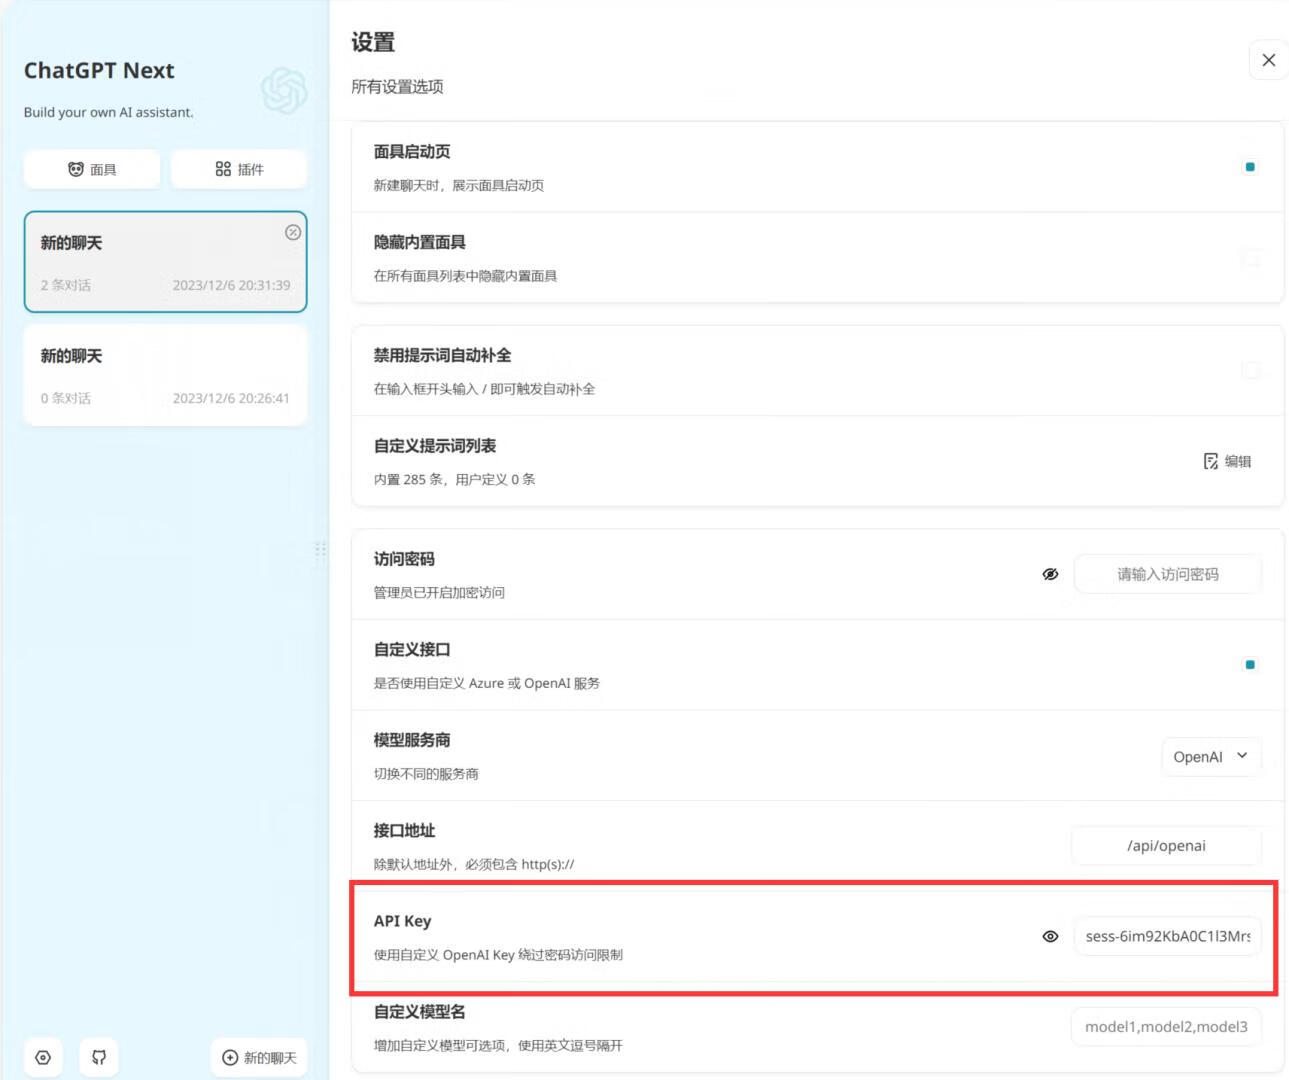The width and height of the screenshot is (1289, 1080).
Task: Enable 禁用提示词自动补全 checkbox
Action: point(1250,370)
